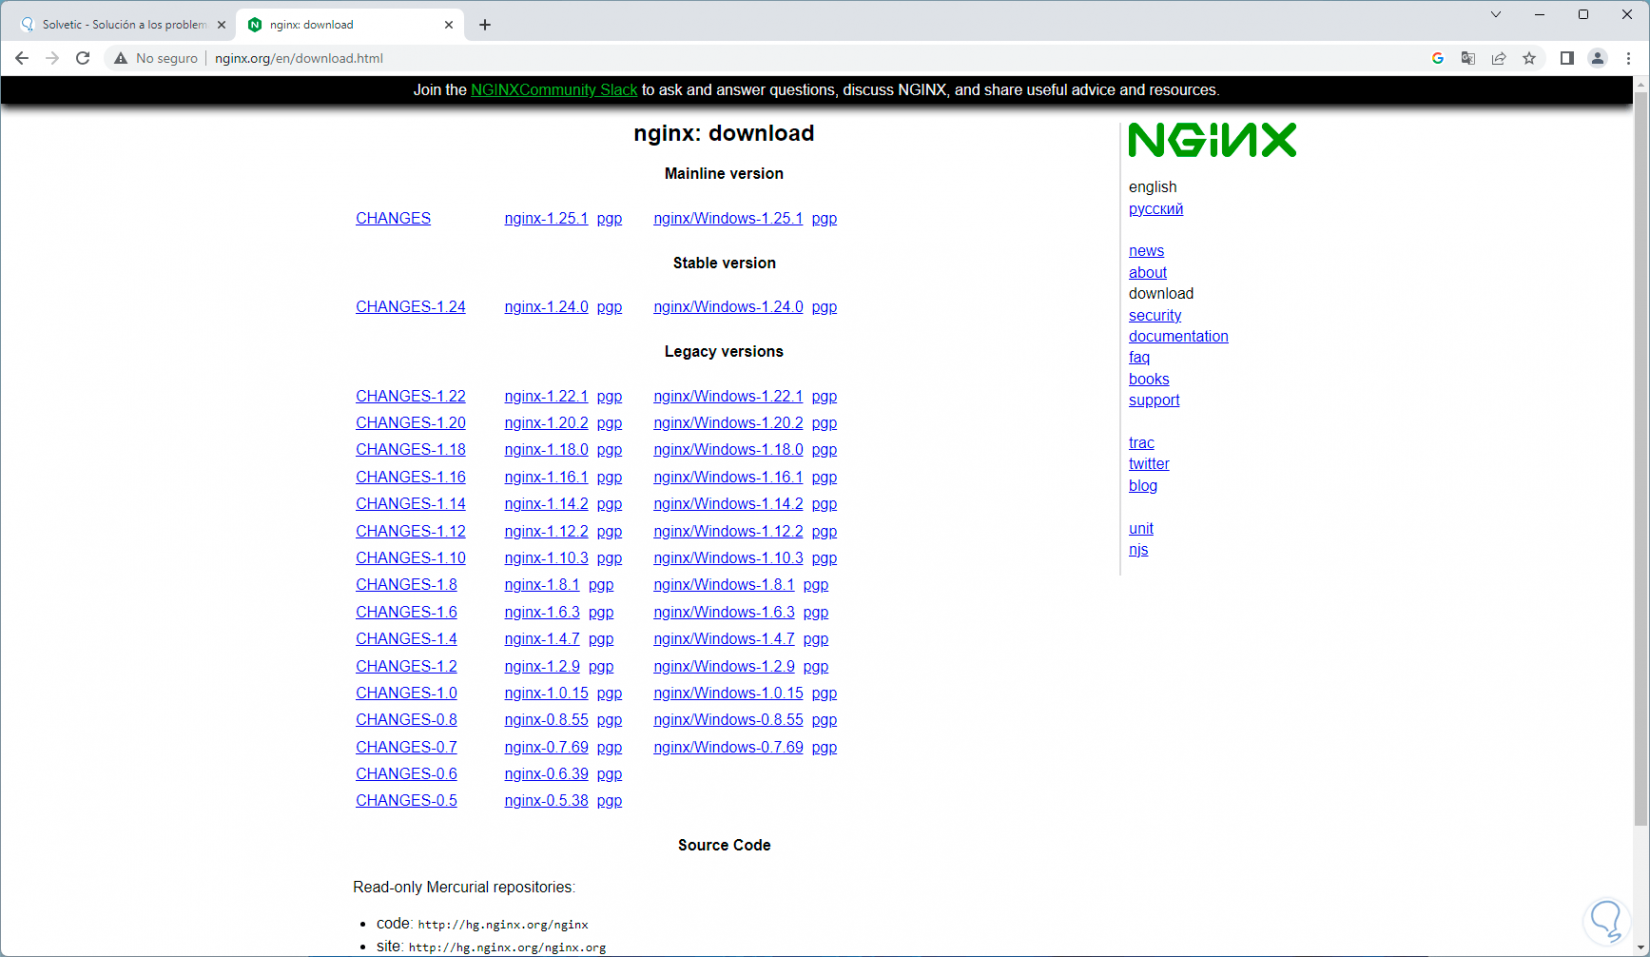Open the twitter link

click(1149, 464)
